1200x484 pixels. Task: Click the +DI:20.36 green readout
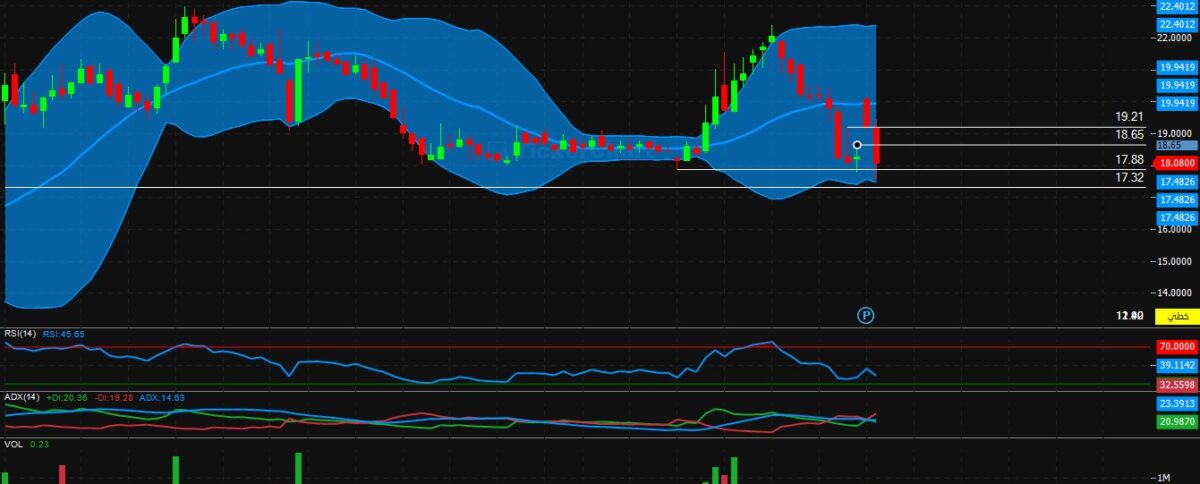click(67, 397)
